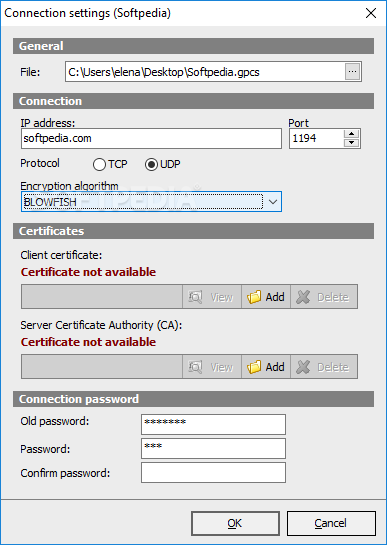Confirm the settings with OK
Viewport: 387px width, 545px height.
tap(235, 523)
